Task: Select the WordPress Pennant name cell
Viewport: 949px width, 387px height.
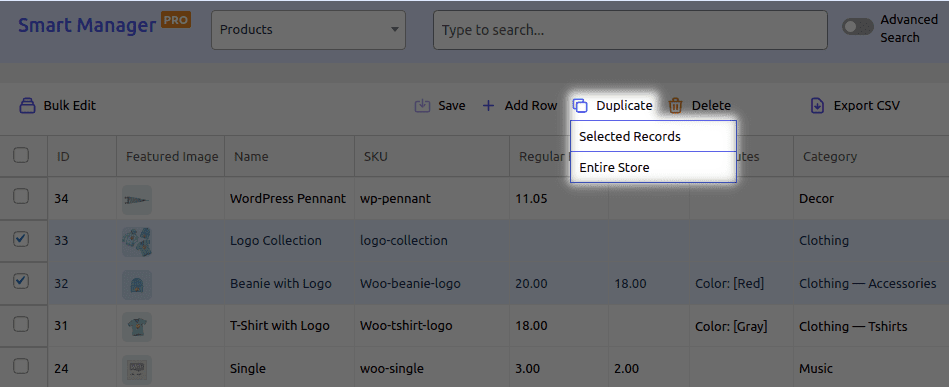Action: pos(289,198)
